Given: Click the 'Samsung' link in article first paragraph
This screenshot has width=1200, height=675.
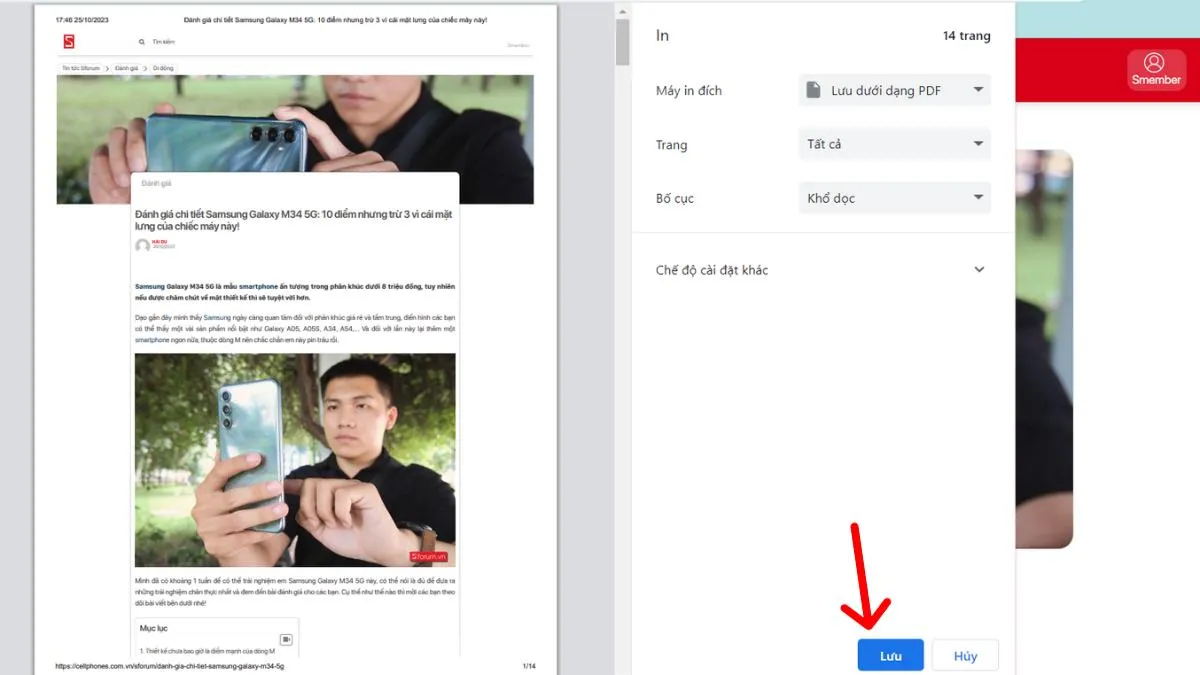Looking at the screenshot, I should coord(149,286).
